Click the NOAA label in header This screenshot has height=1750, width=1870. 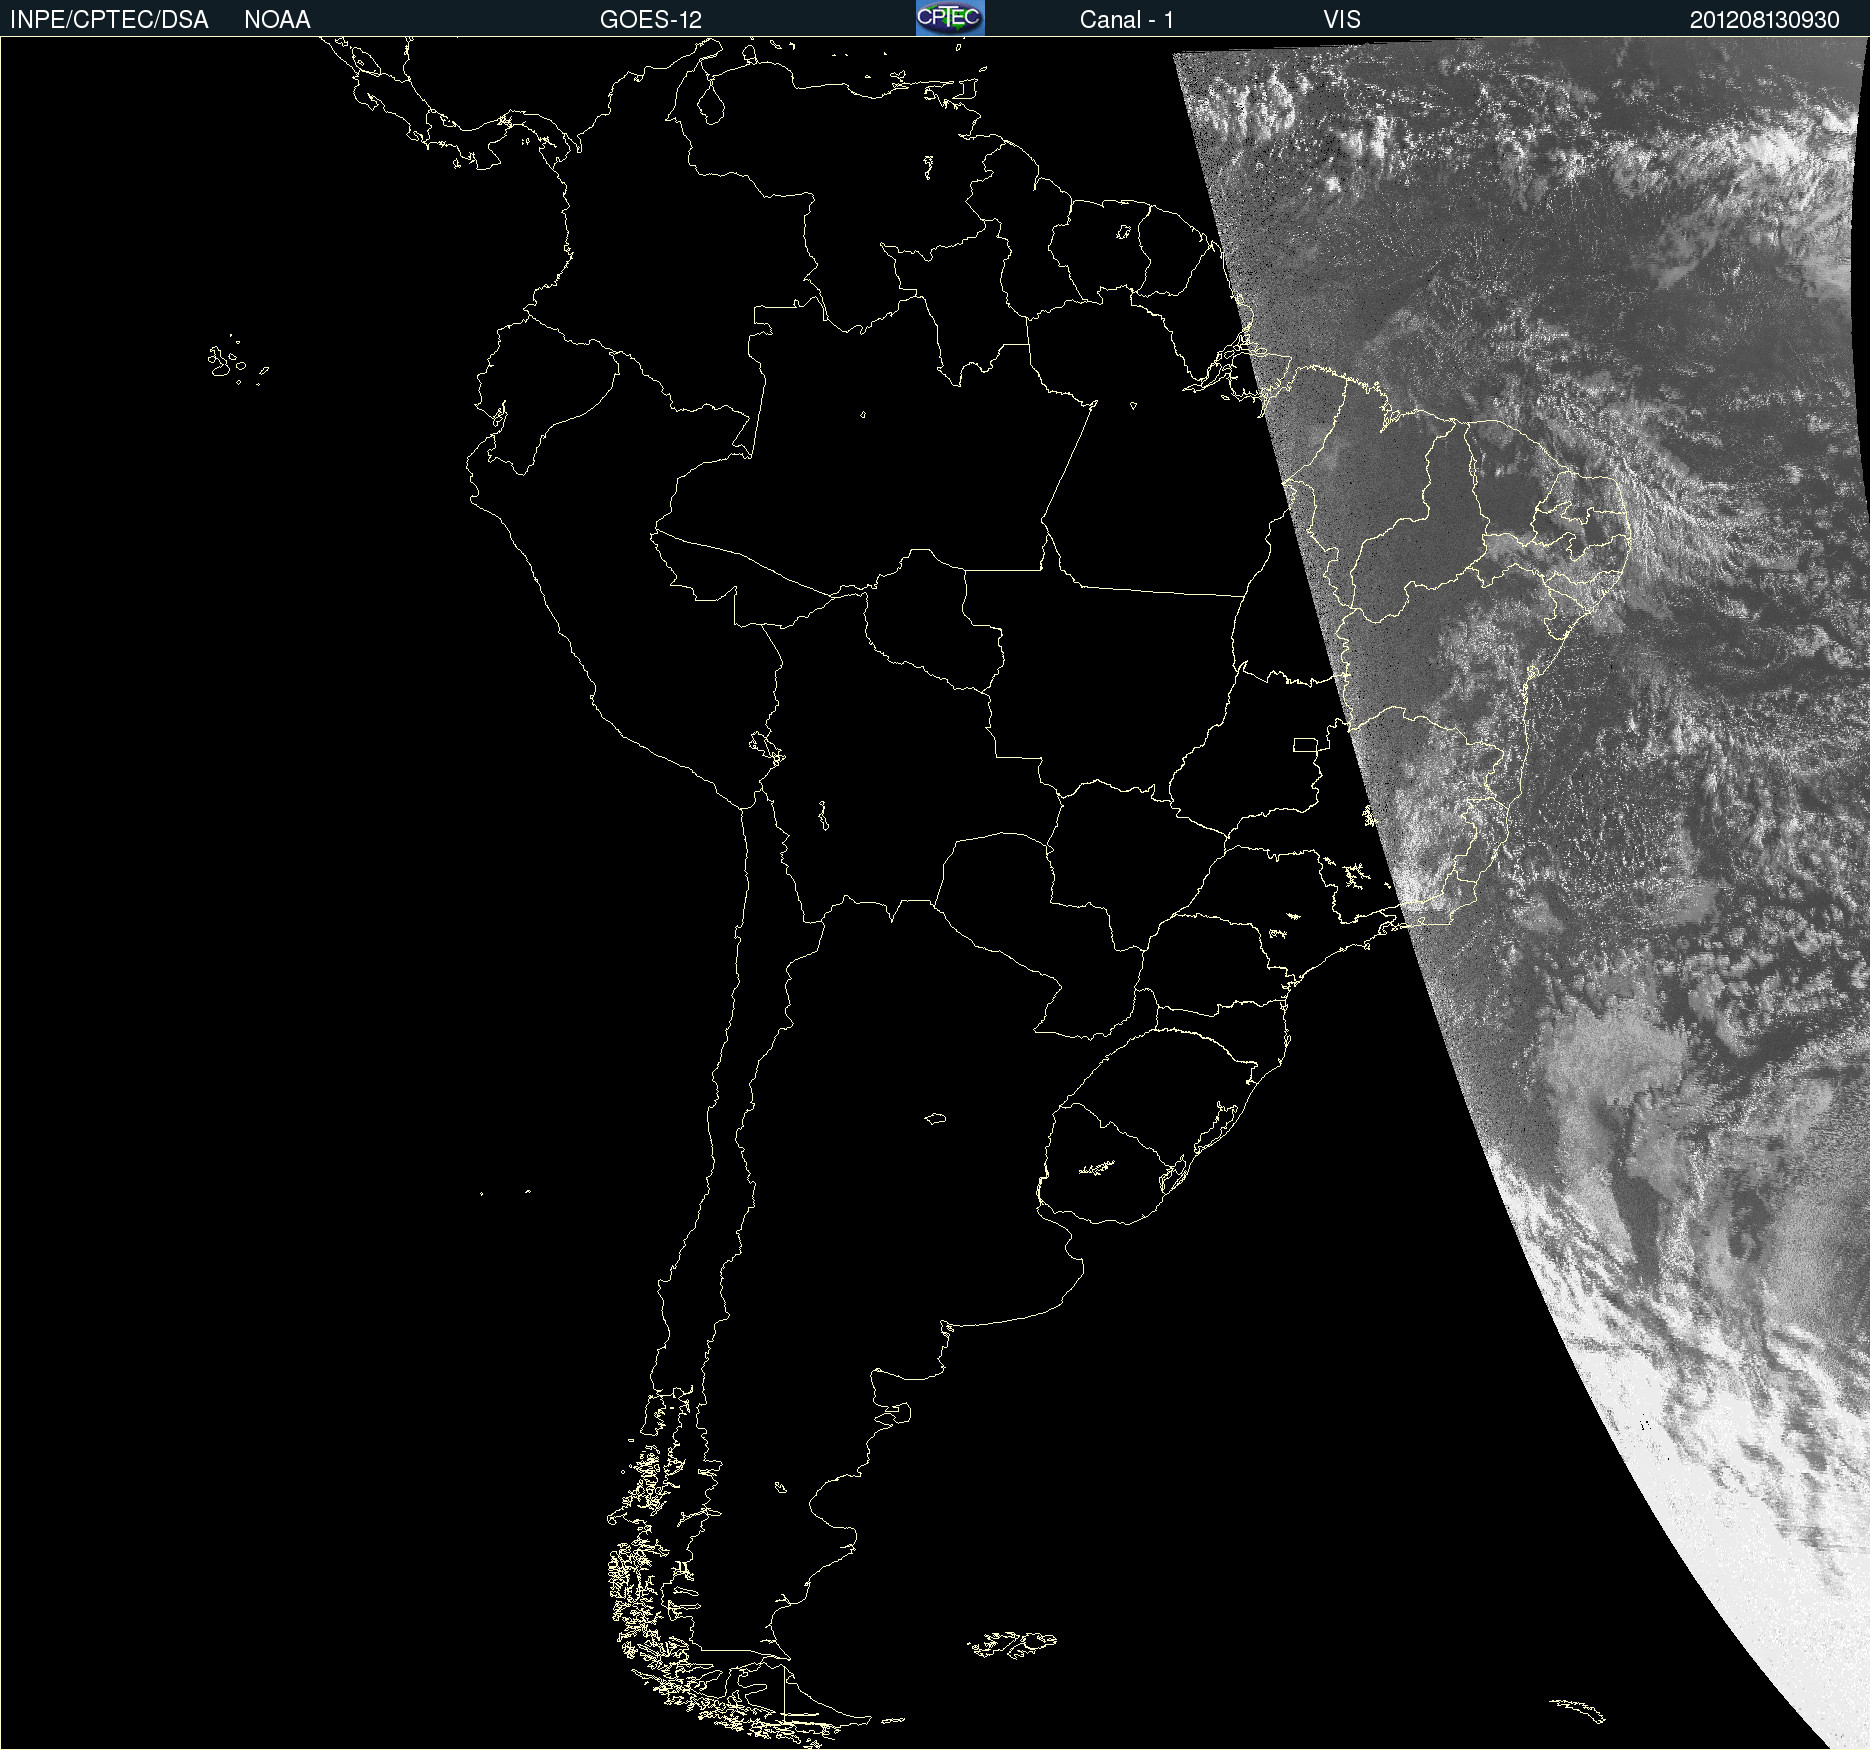pyautogui.click(x=277, y=20)
